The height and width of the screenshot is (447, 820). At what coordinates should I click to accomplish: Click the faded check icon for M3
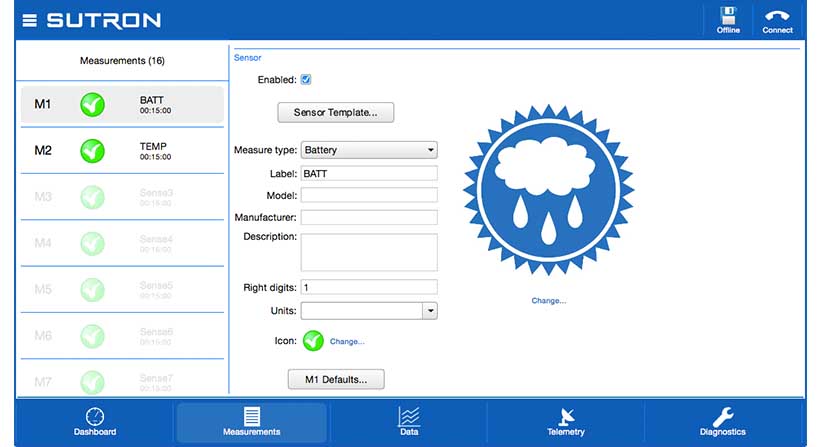pos(93,197)
